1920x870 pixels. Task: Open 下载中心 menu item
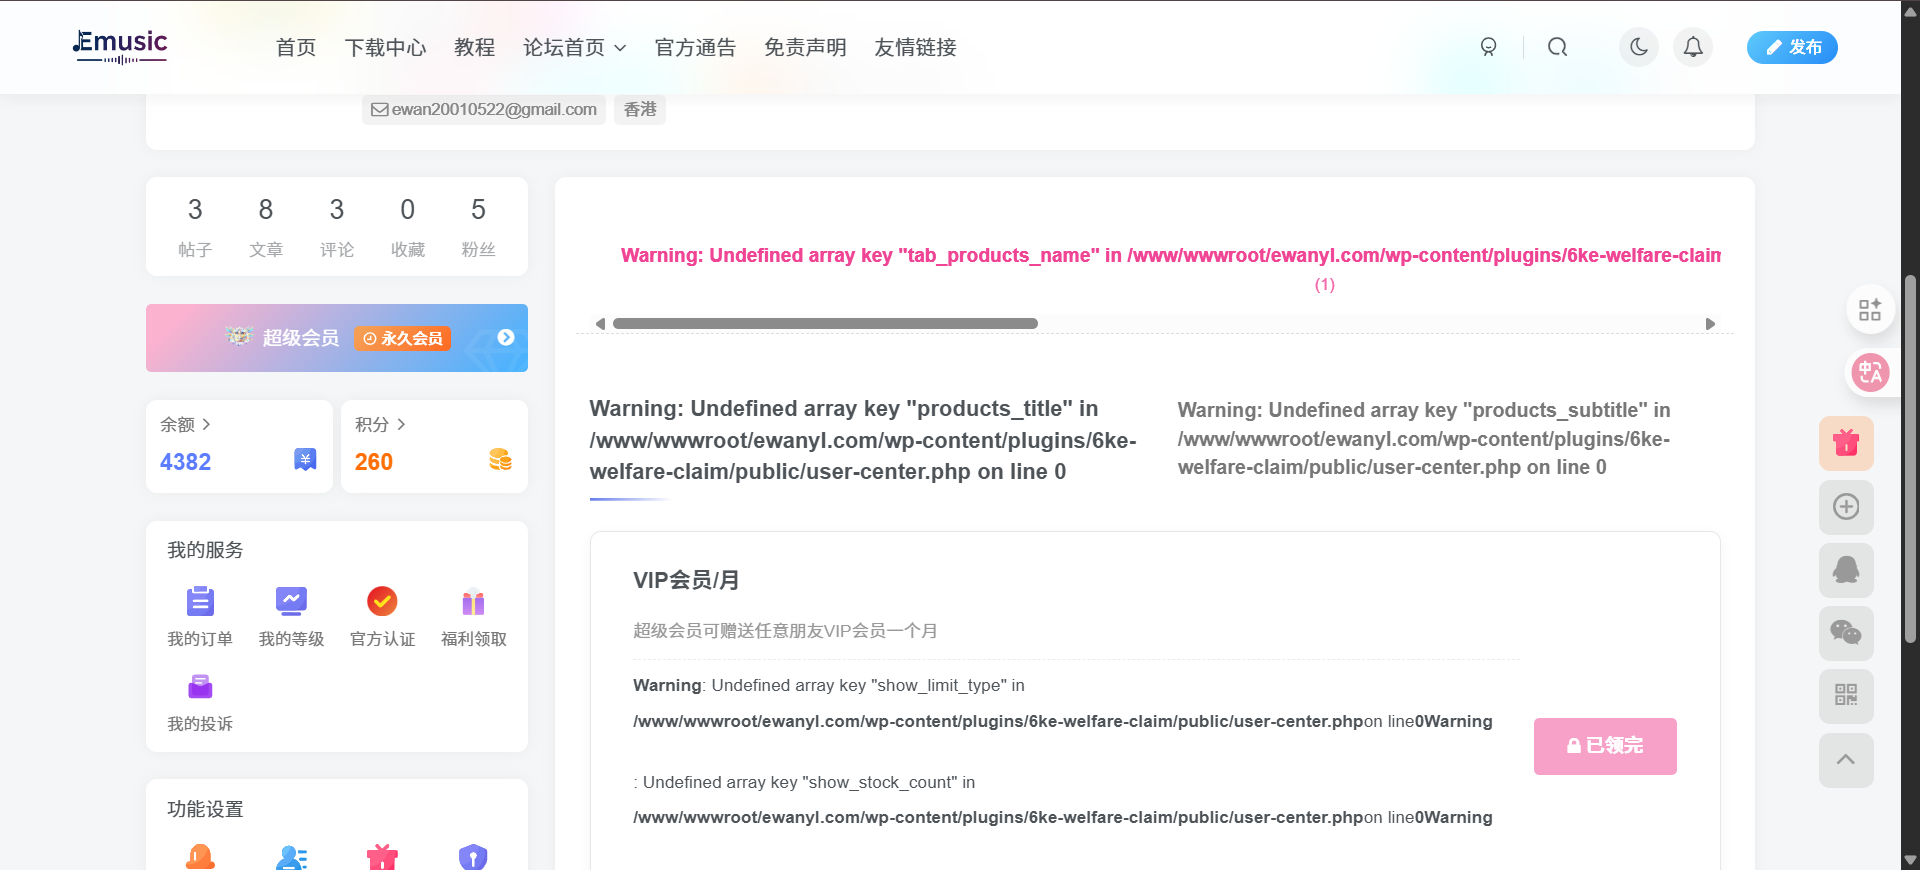pyautogui.click(x=385, y=47)
